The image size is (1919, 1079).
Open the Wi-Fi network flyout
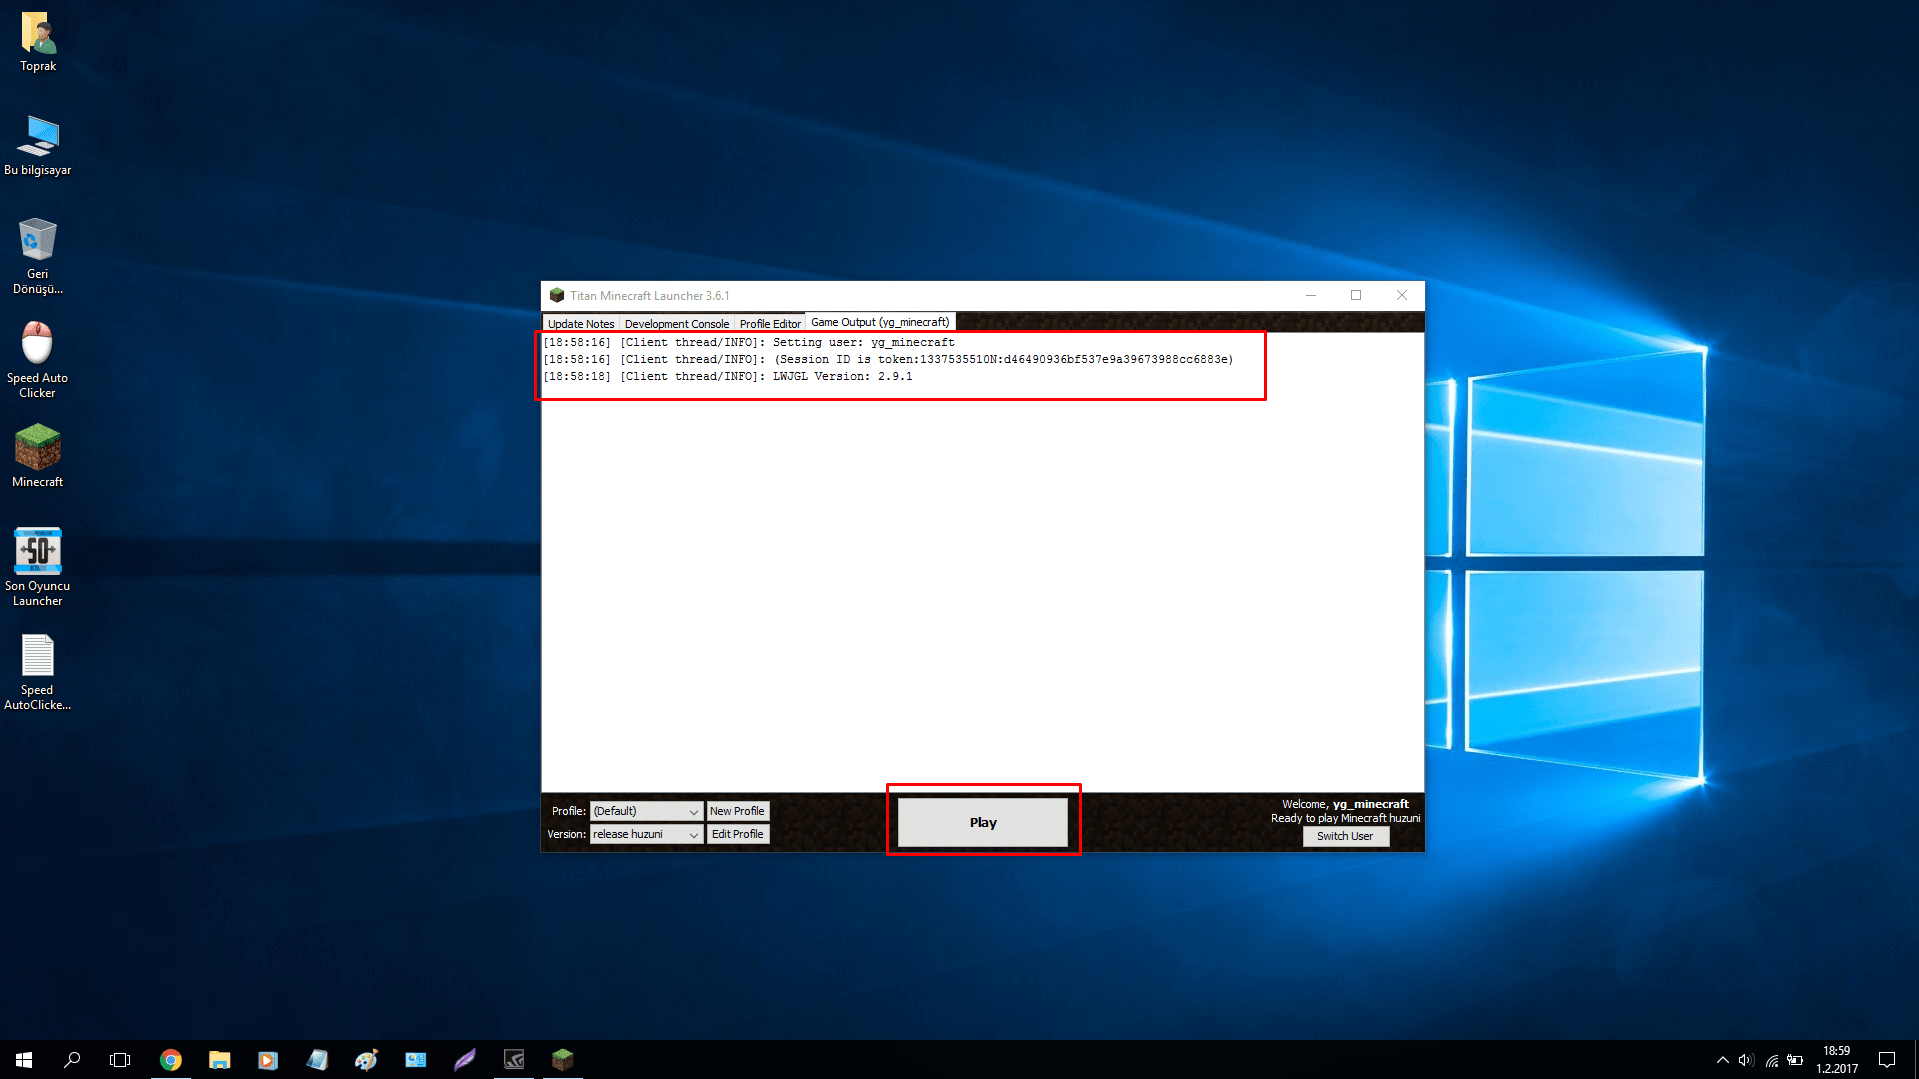click(1771, 1060)
